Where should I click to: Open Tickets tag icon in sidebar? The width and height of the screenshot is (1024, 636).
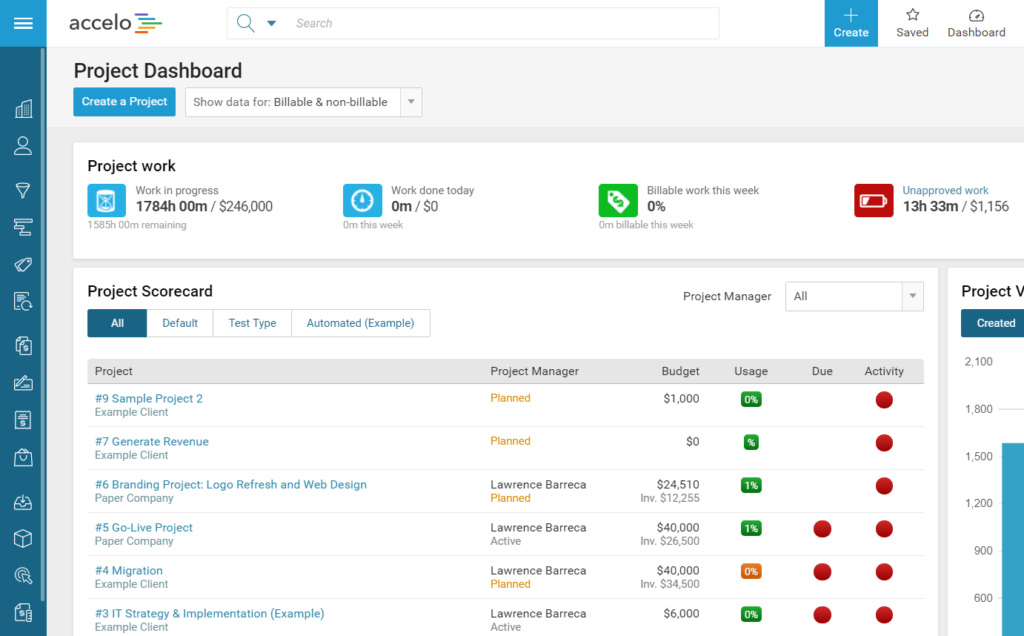[x=23, y=264]
